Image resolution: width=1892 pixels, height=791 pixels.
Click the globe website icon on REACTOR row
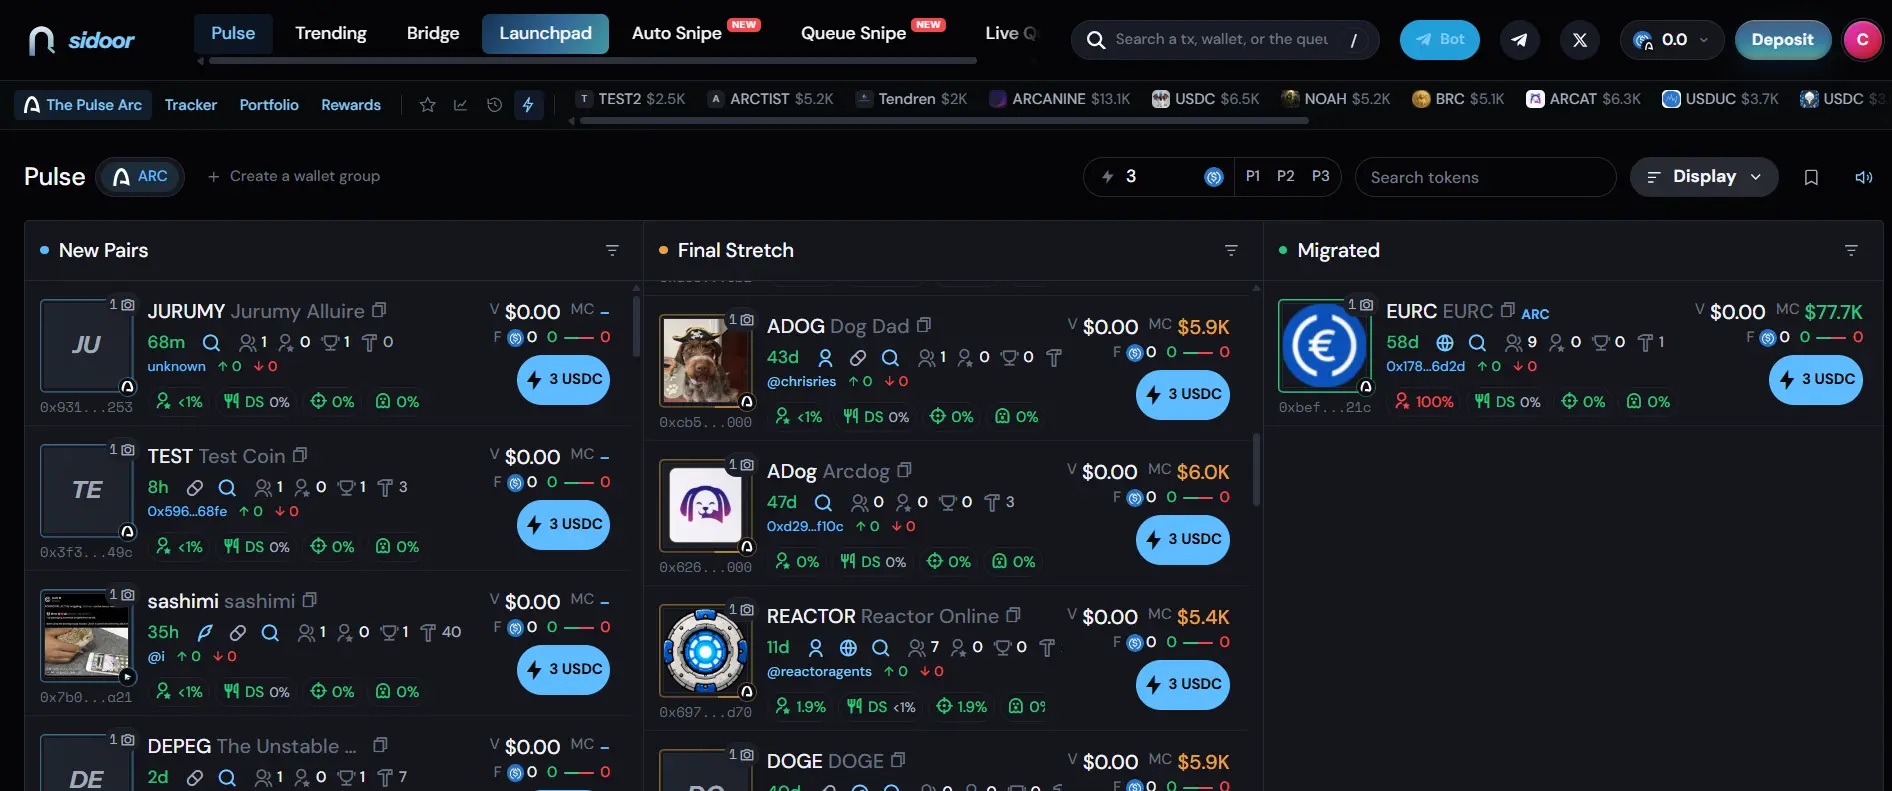848,647
